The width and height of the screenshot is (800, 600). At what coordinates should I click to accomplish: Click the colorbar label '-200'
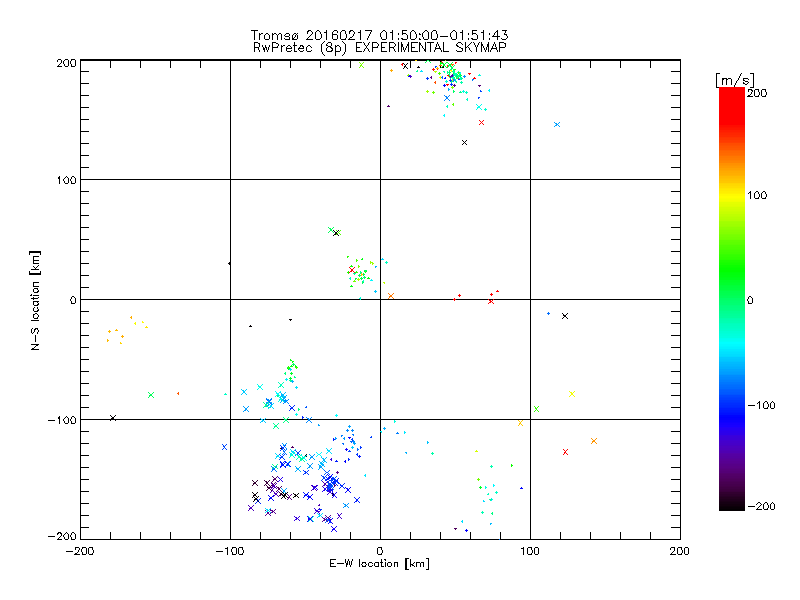(761, 506)
